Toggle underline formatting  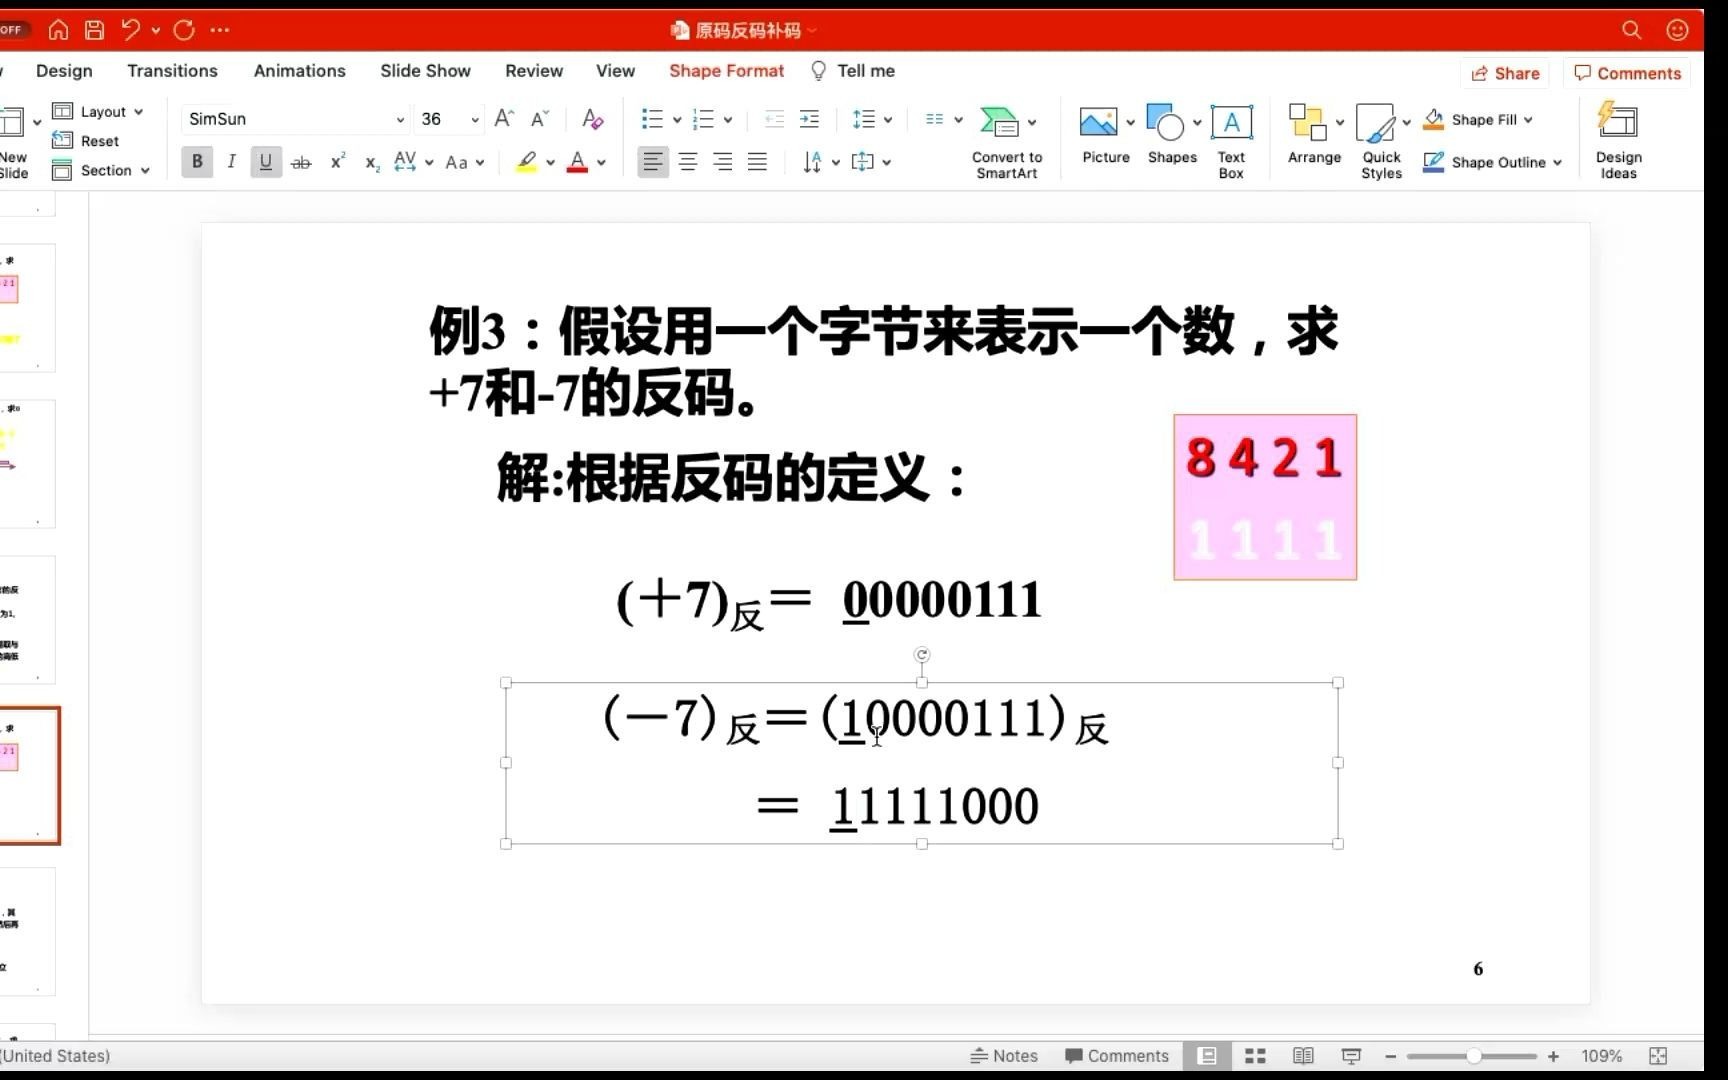click(265, 161)
